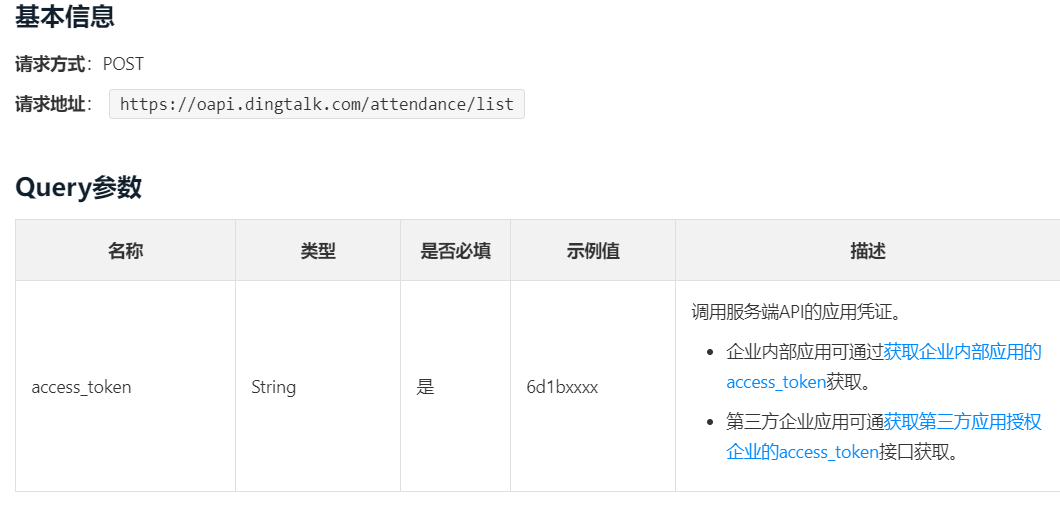Click the 调用服务端API的应用凭证 description text

coord(796,311)
